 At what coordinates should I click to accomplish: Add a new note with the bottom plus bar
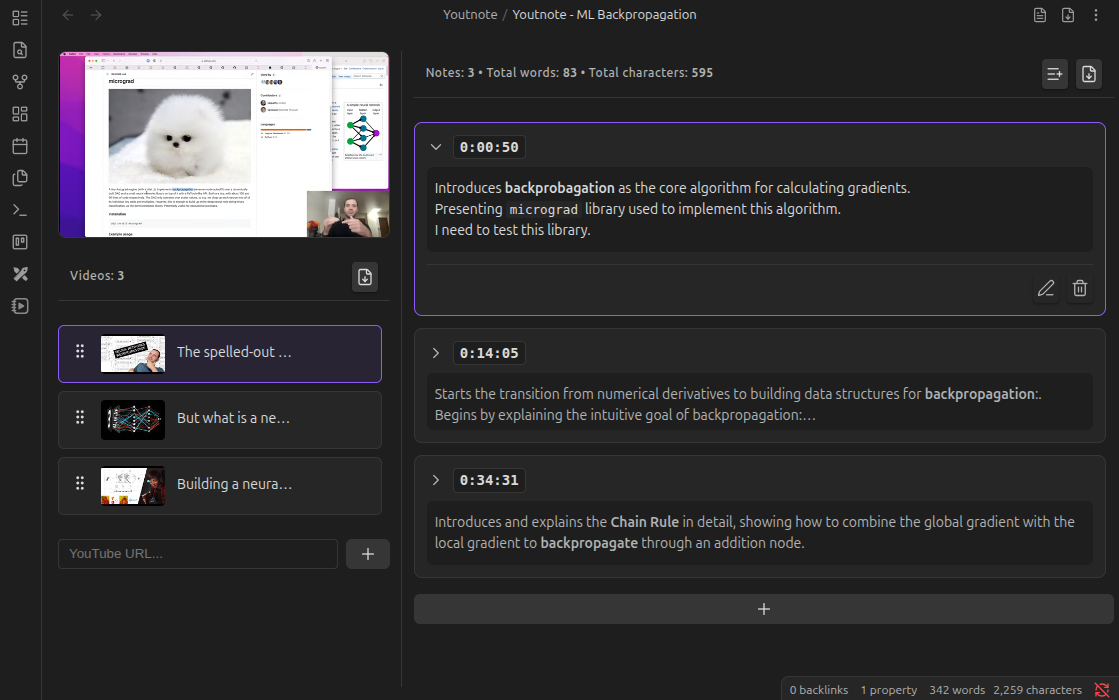click(x=763, y=609)
